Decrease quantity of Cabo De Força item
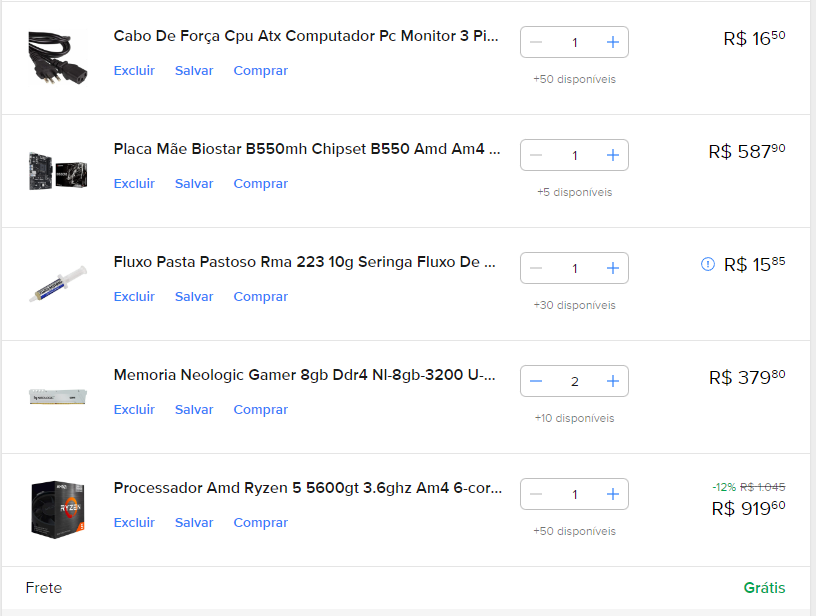Image resolution: width=816 pixels, height=616 pixels. tap(536, 42)
